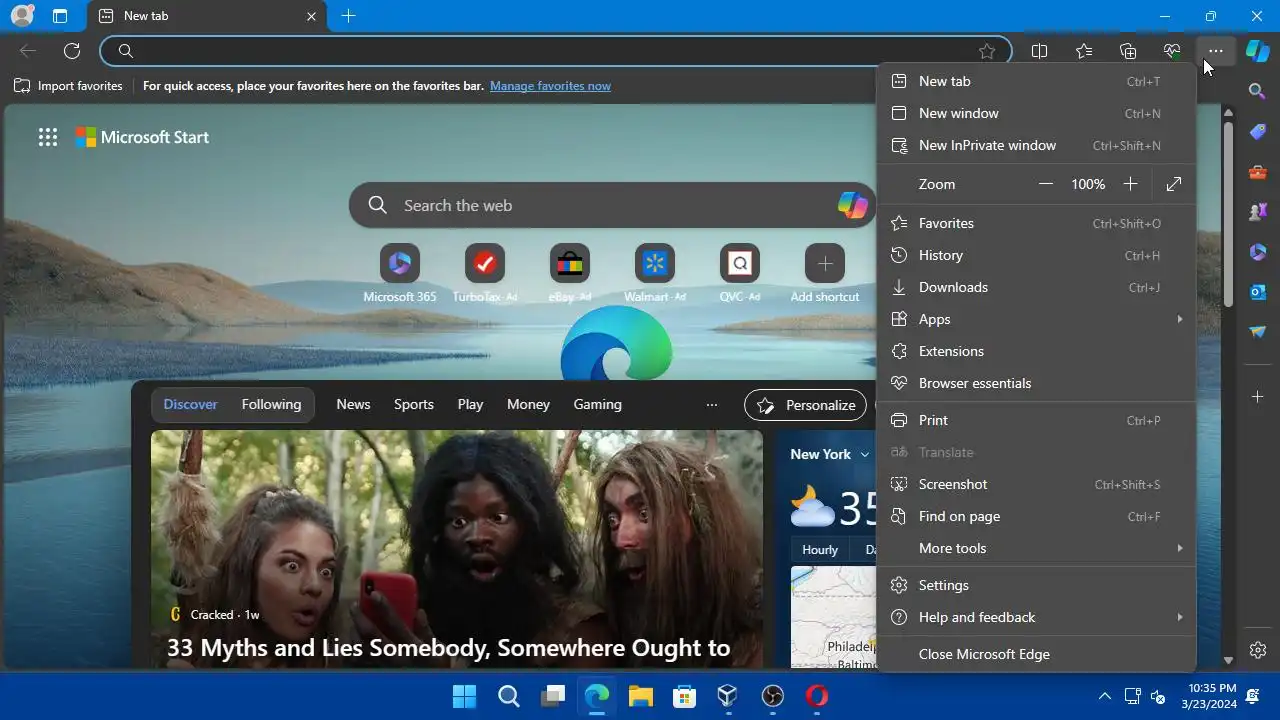1280x720 pixels.
Task: Switch to the News feed tab
Action: 353,404
